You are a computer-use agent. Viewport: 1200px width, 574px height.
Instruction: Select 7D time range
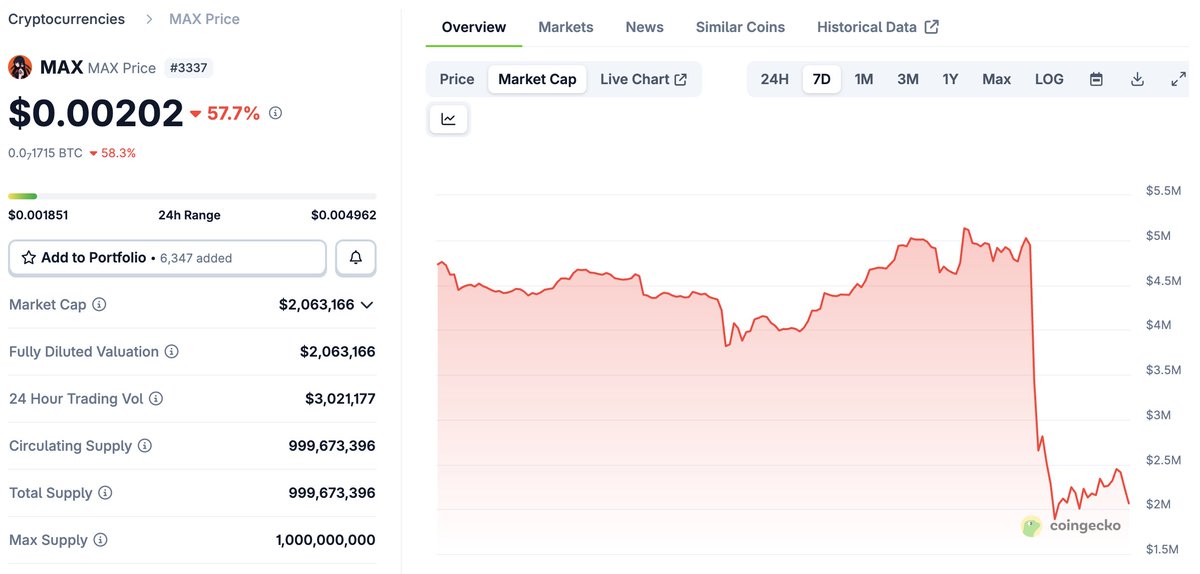821,79
